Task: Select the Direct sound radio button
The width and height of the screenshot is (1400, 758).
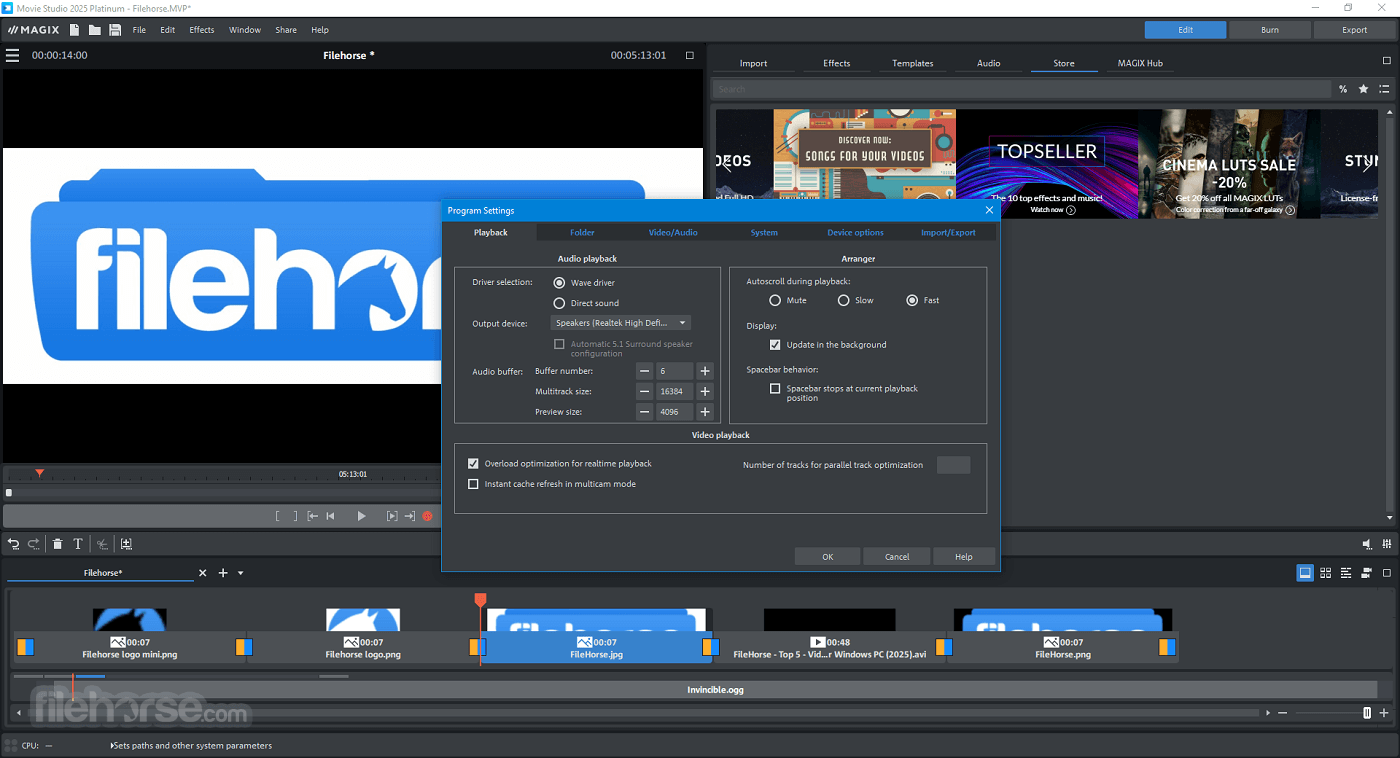Action: click(x=559, y=303)
